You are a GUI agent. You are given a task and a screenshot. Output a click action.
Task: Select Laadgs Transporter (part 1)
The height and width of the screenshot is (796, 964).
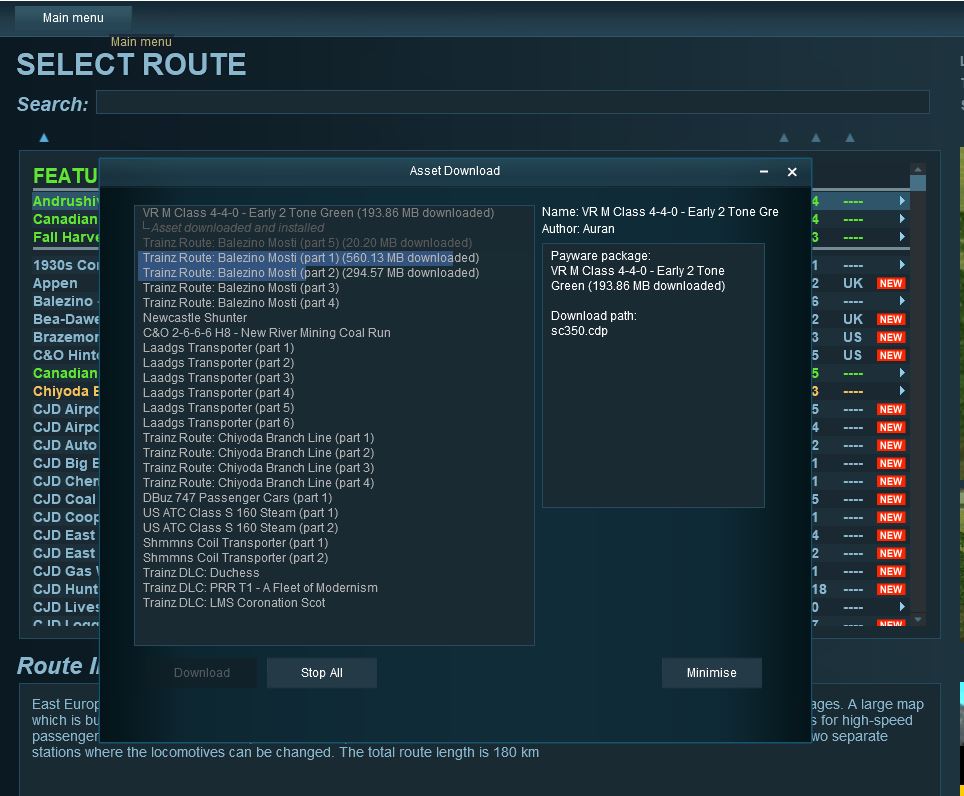218,347
